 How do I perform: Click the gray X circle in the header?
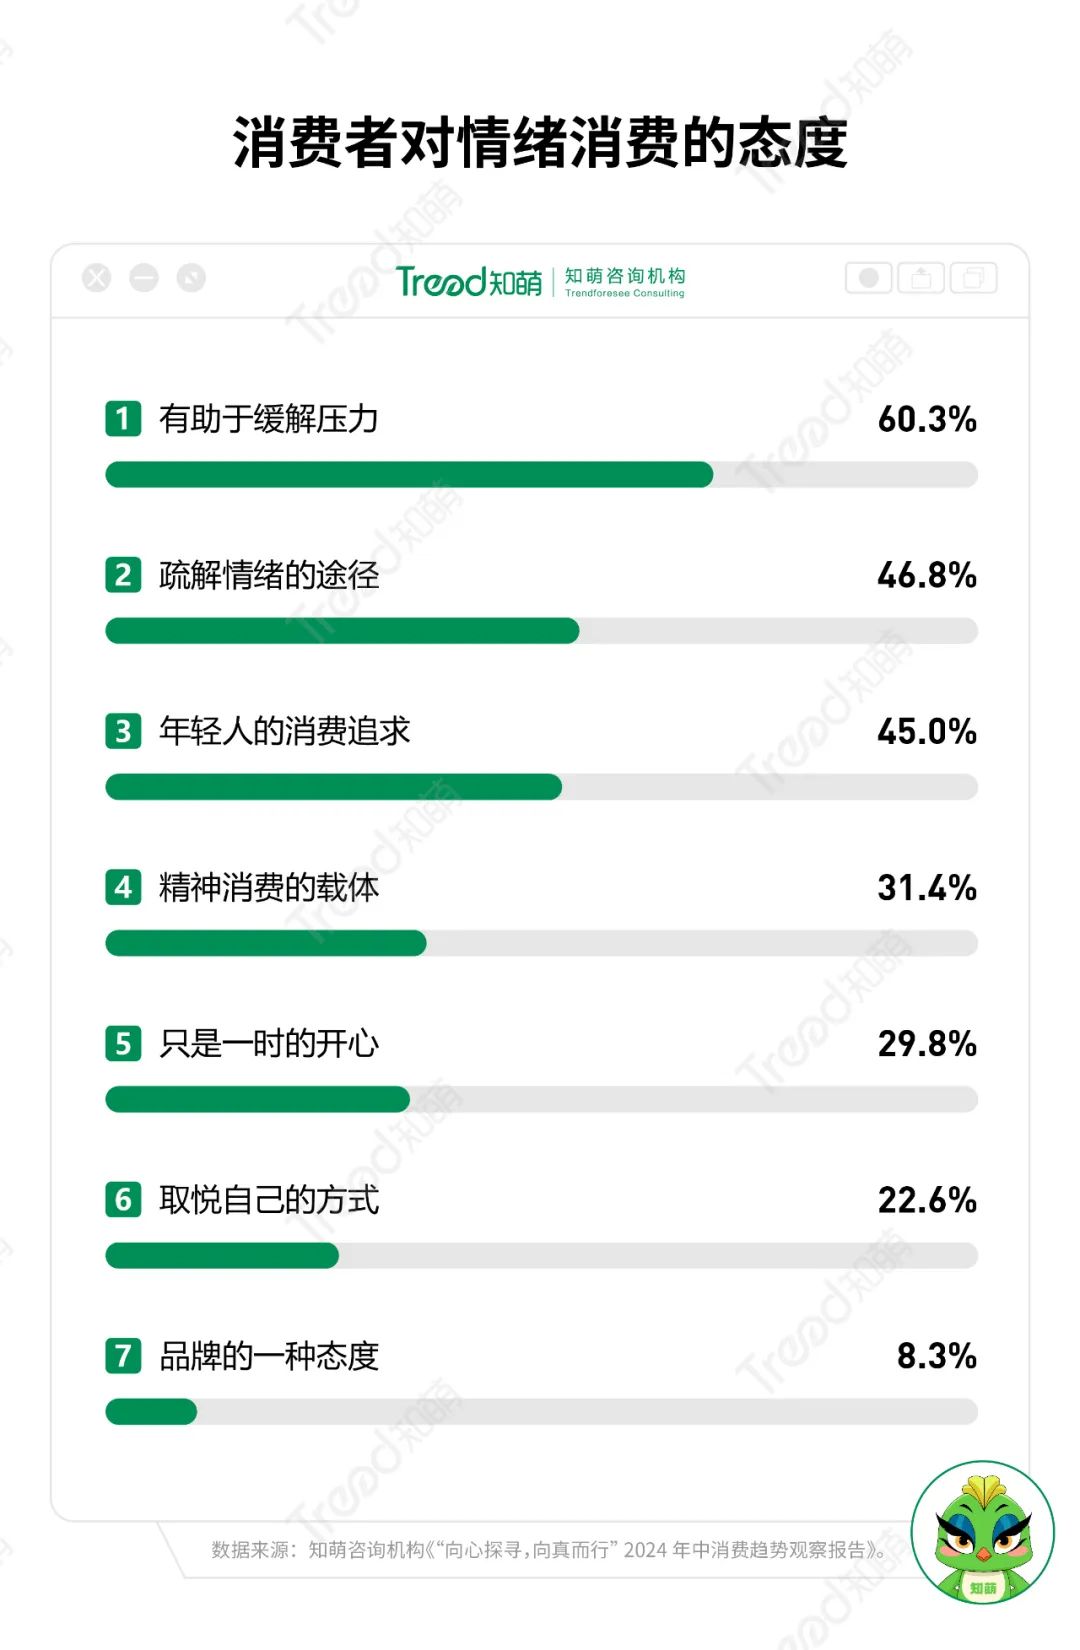97,278
